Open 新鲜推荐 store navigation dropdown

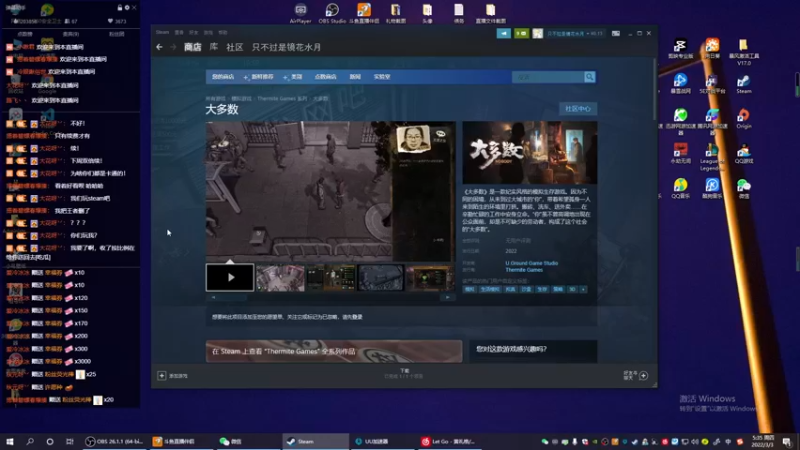[x=259, y=77]
